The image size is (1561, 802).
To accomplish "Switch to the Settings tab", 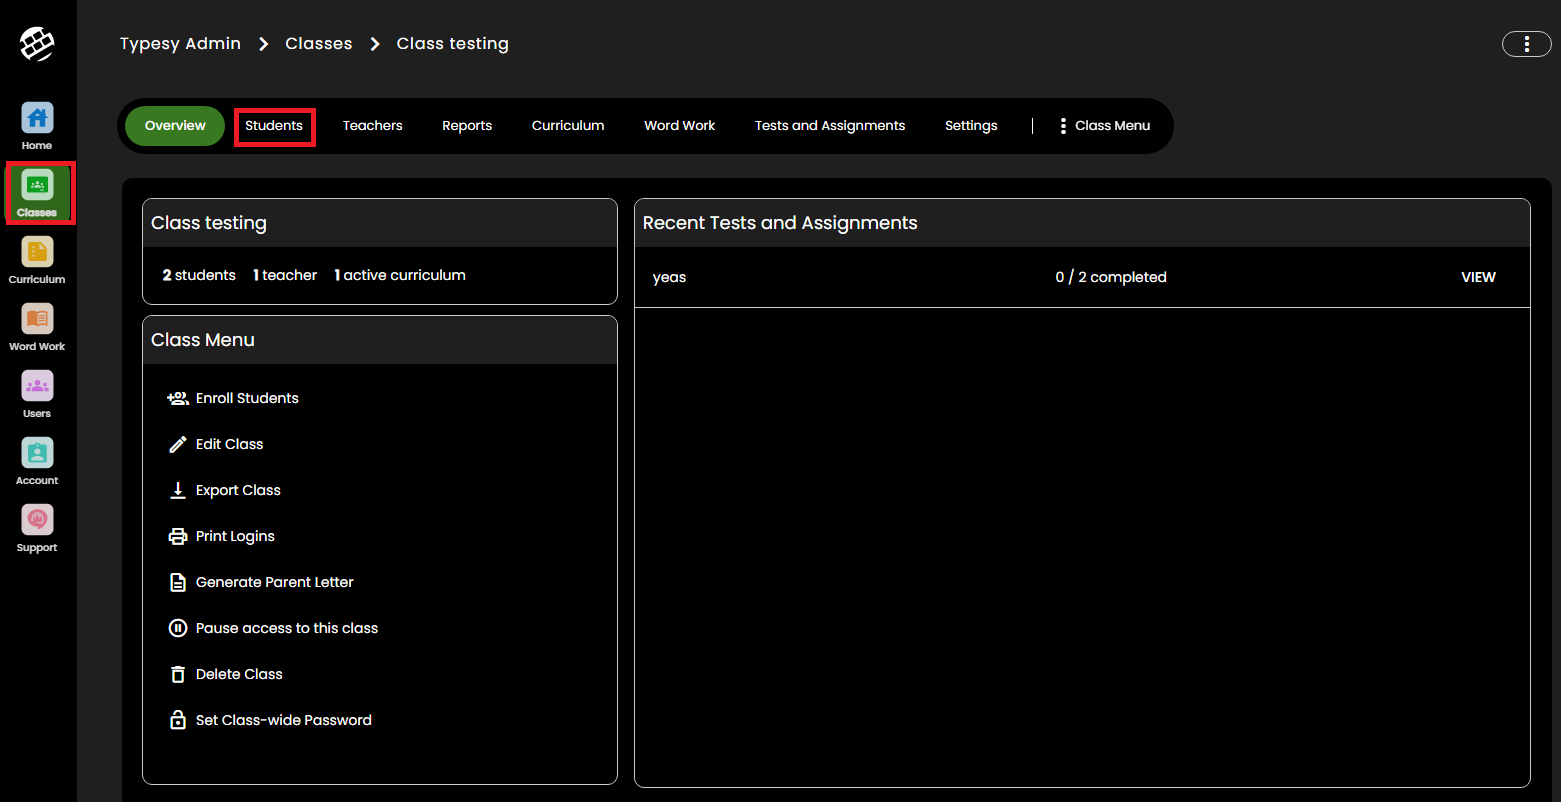I will coord(971,126).
